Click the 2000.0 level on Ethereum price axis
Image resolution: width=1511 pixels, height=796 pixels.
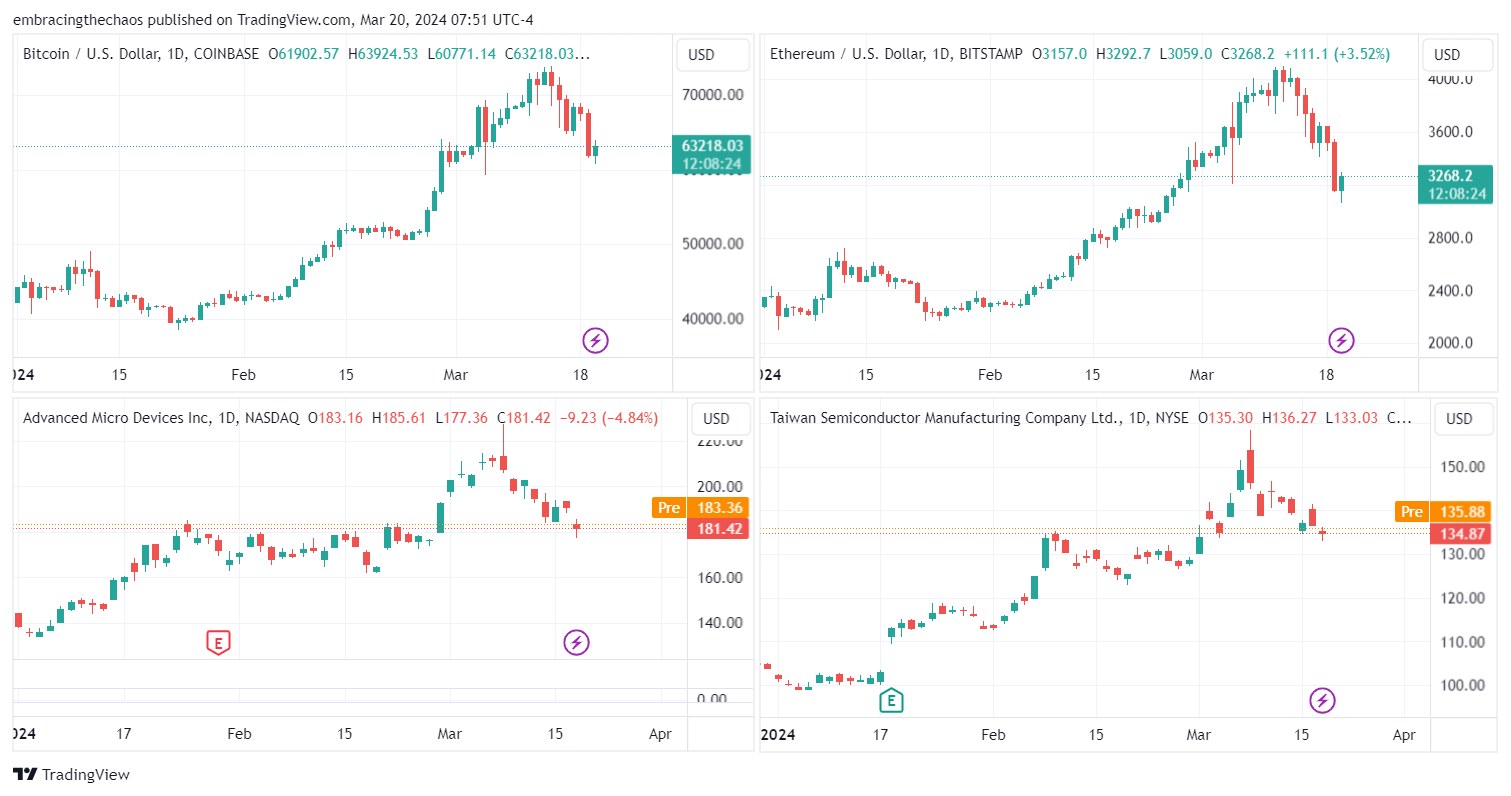[x=1451, y=343]
